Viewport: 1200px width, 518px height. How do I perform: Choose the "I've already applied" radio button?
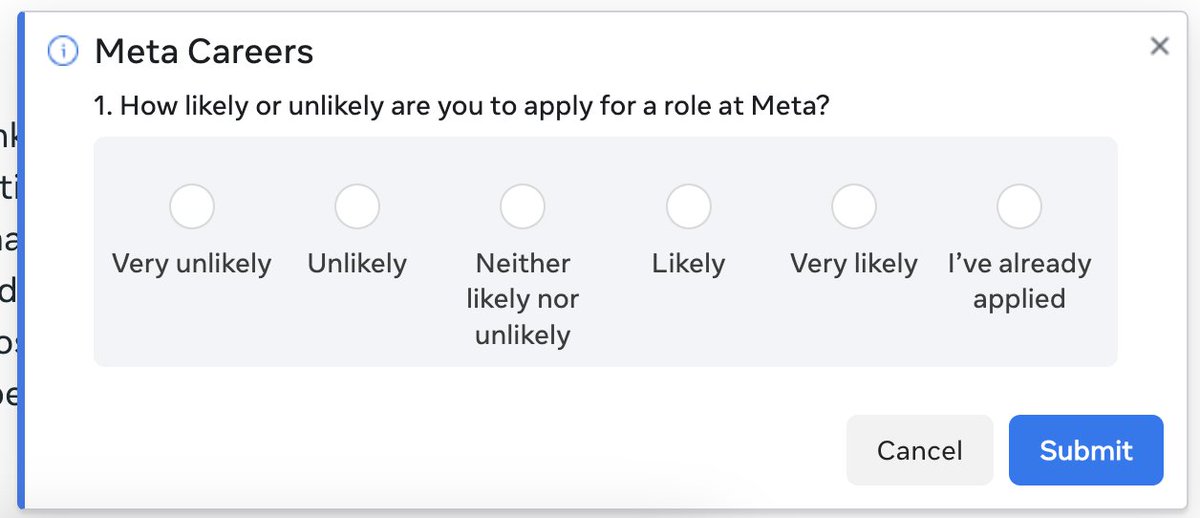[1019, 207]
